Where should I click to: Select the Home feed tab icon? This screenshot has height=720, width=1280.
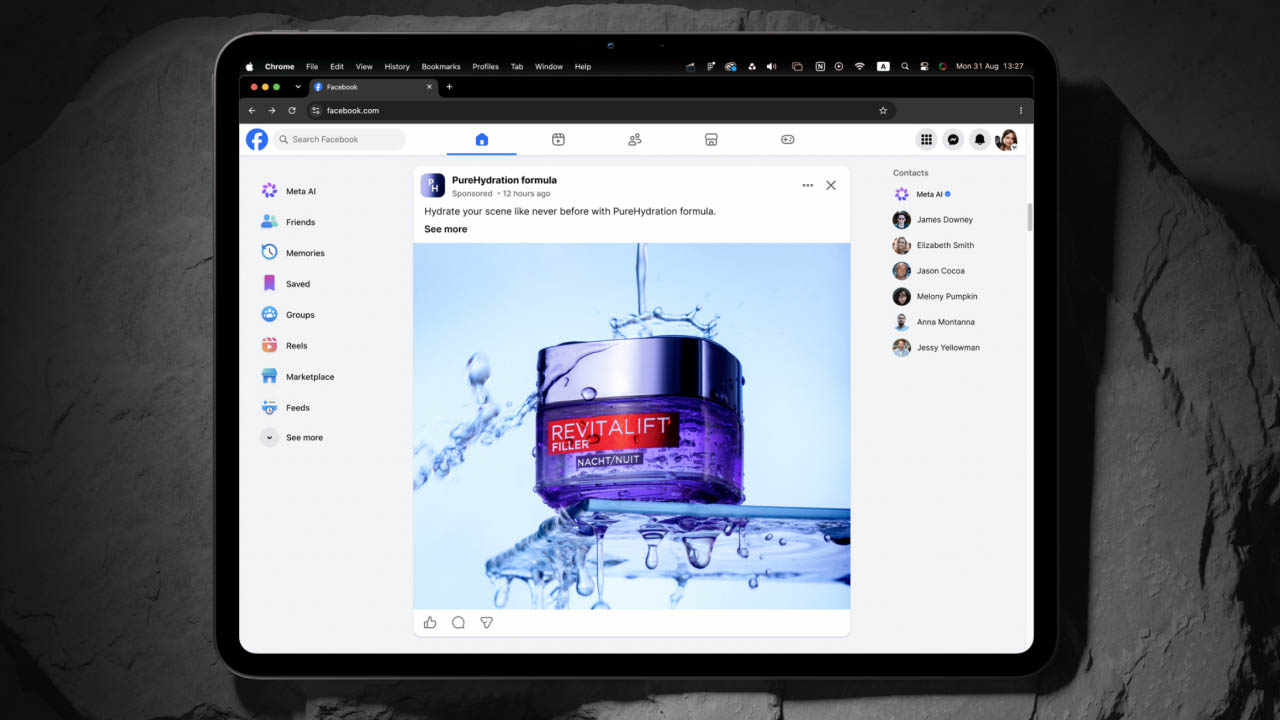[482, 140]
